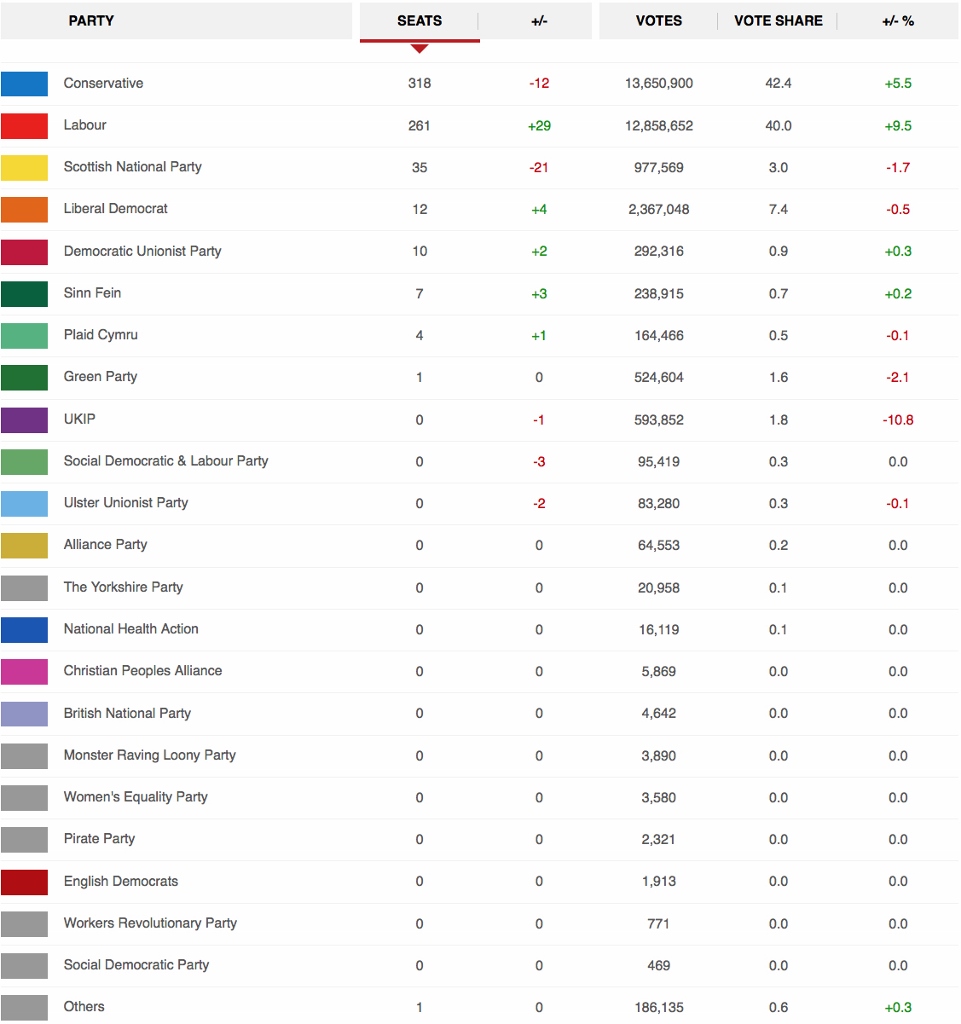Select the Conservative party name
Viewport: 961px width, 1024px height.
click(x=103, y=83)
